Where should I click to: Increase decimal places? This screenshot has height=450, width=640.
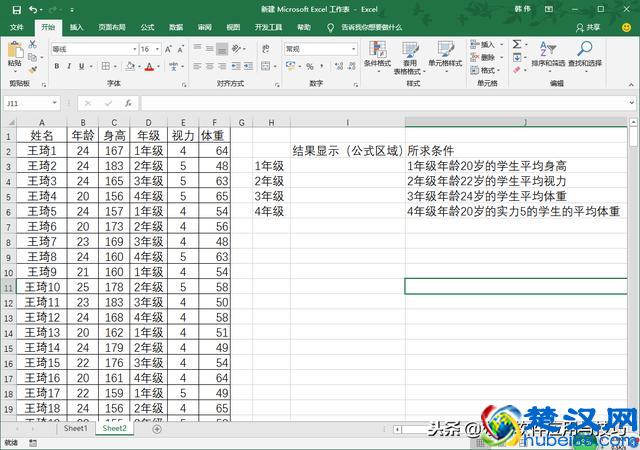point(339,66)
